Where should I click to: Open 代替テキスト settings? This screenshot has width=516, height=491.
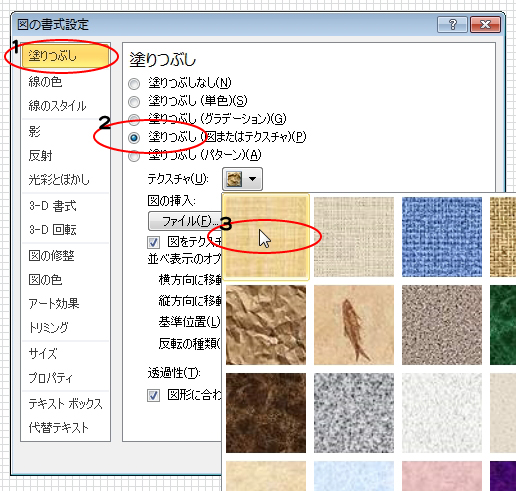[59, 427]
